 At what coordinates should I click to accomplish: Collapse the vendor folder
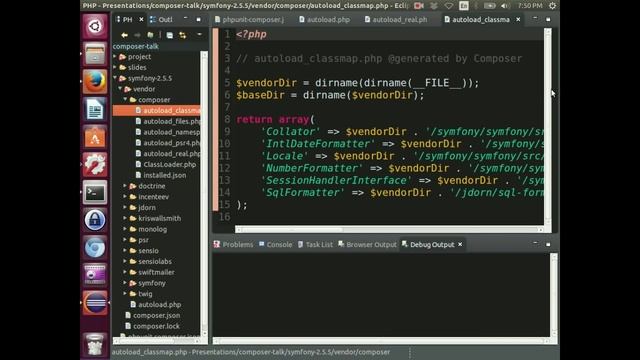pos(120,89)
